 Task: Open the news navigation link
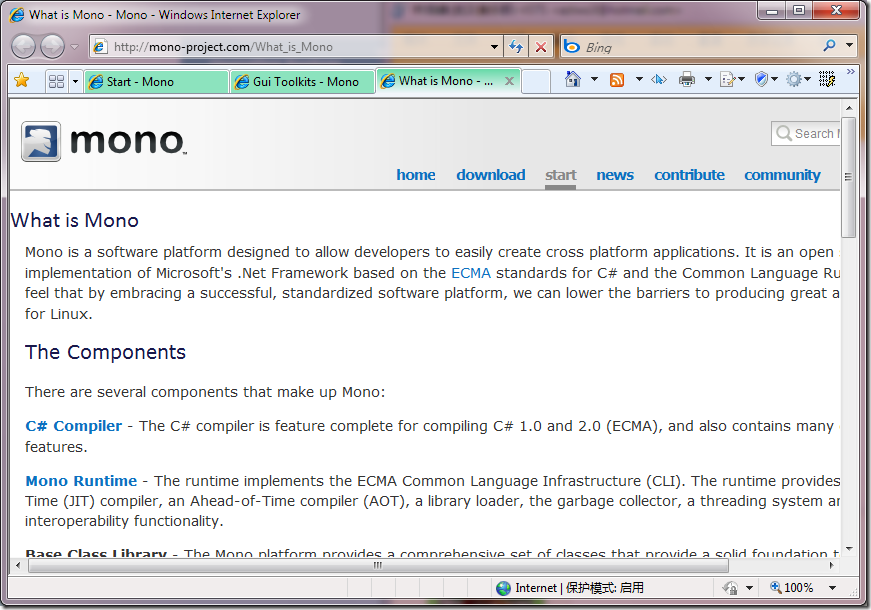615,175
